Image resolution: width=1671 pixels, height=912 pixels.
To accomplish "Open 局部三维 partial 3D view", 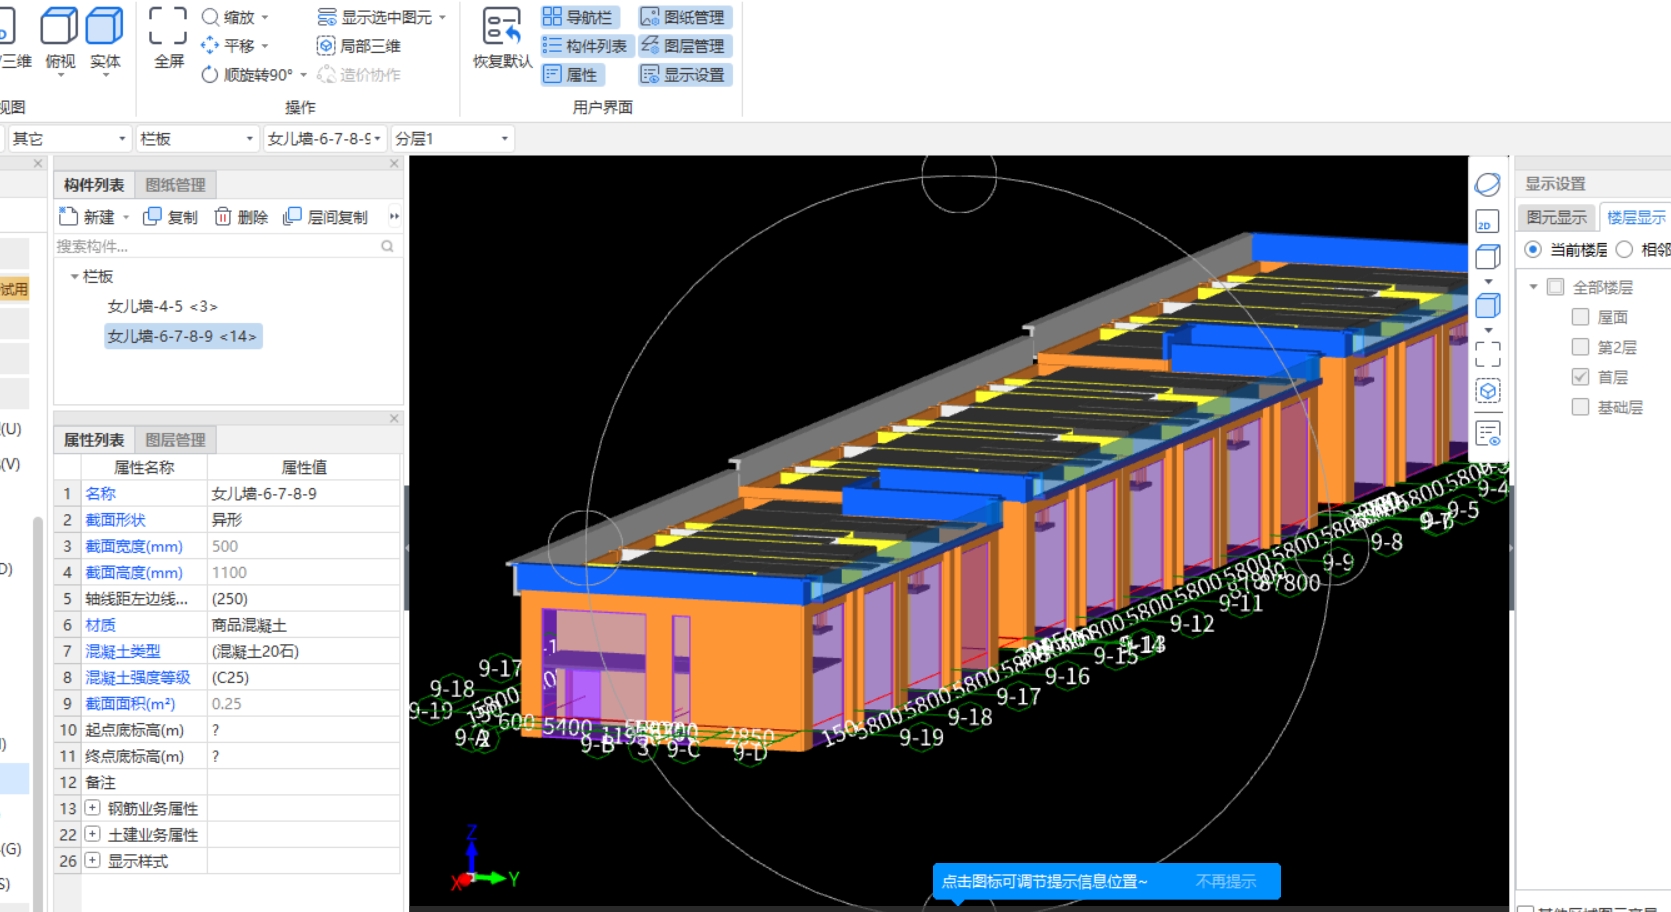I will (x=359, y=46).
